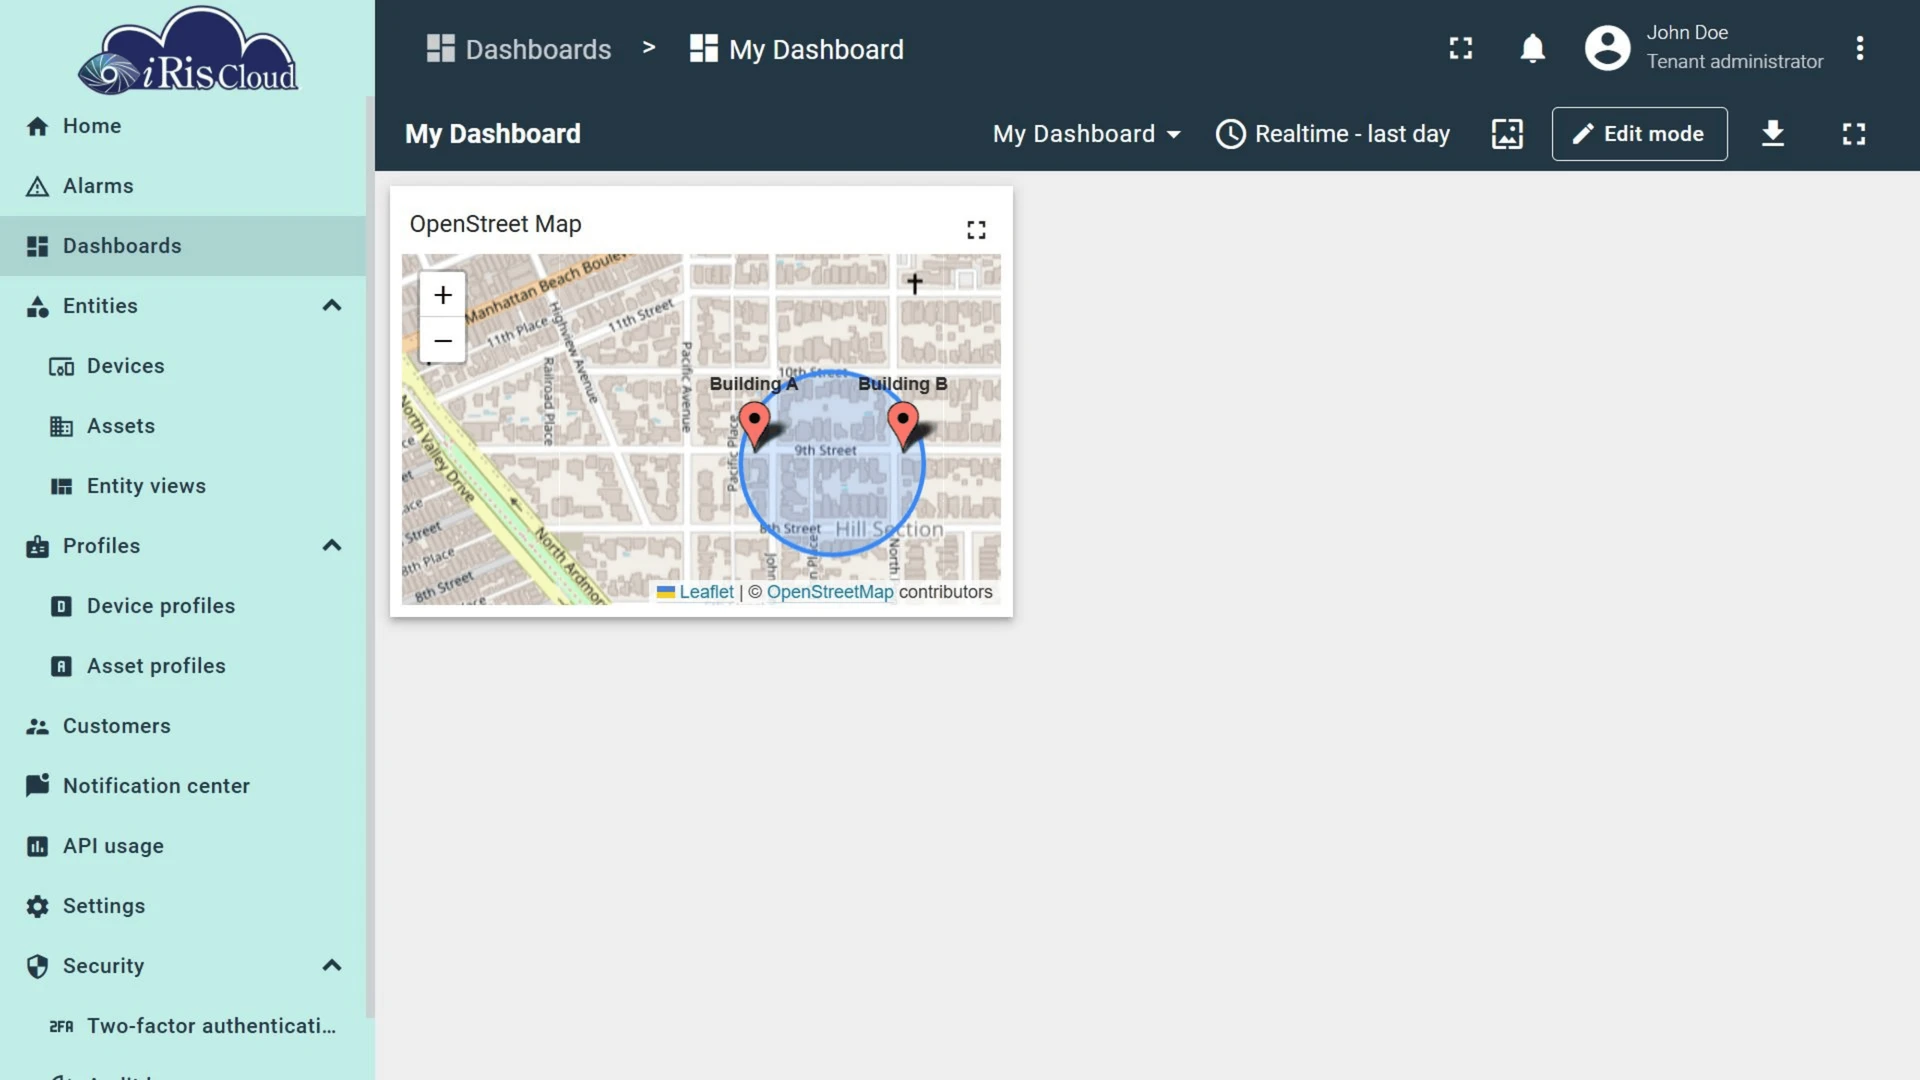Screen dimensions: 1920x1080
Task: Open Alarms in sidebar
Action: (x=183, y=186)
